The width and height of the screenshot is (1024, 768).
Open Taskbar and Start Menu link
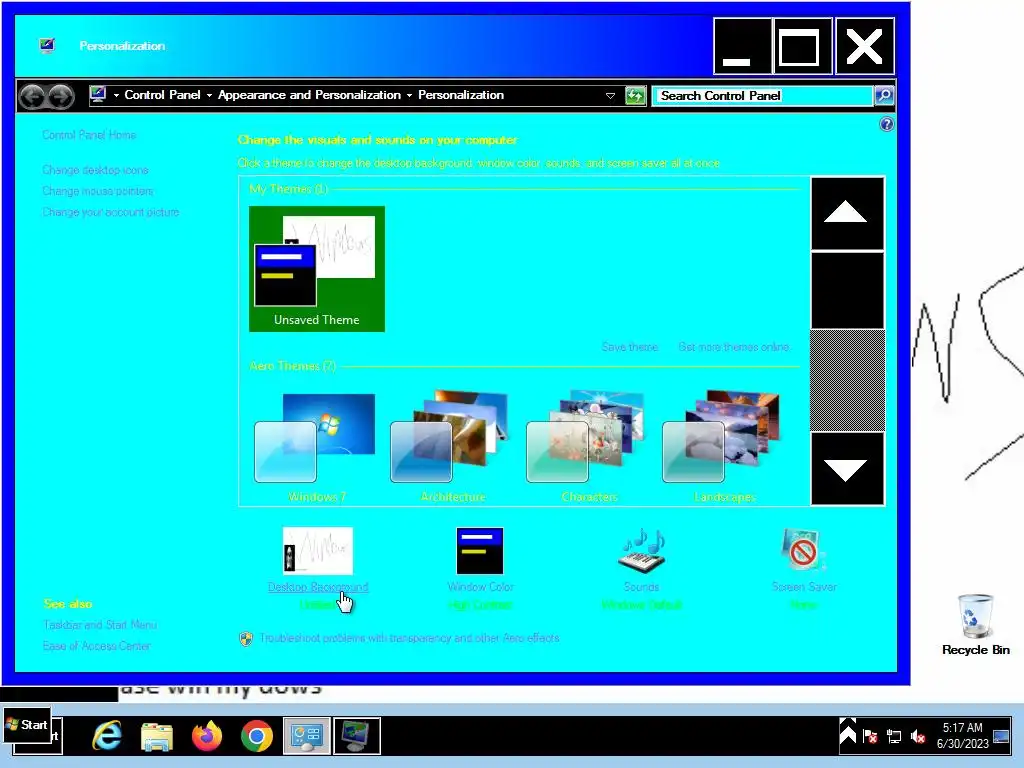[x=100, y=625]
